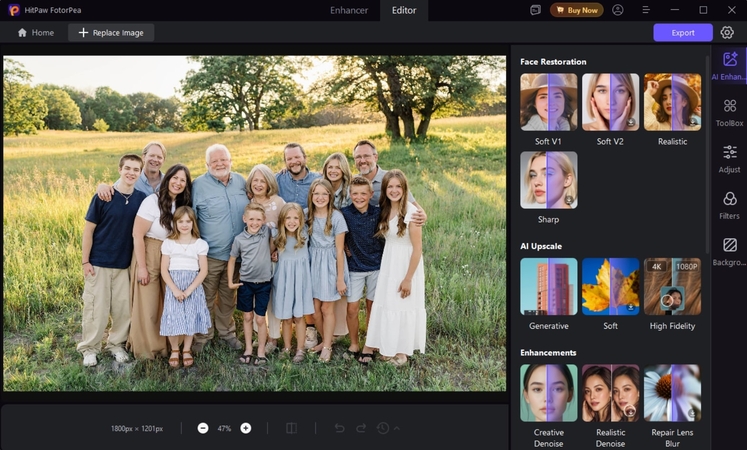Go to Home
Screen dimensions: 747x450
pos(36,32)
